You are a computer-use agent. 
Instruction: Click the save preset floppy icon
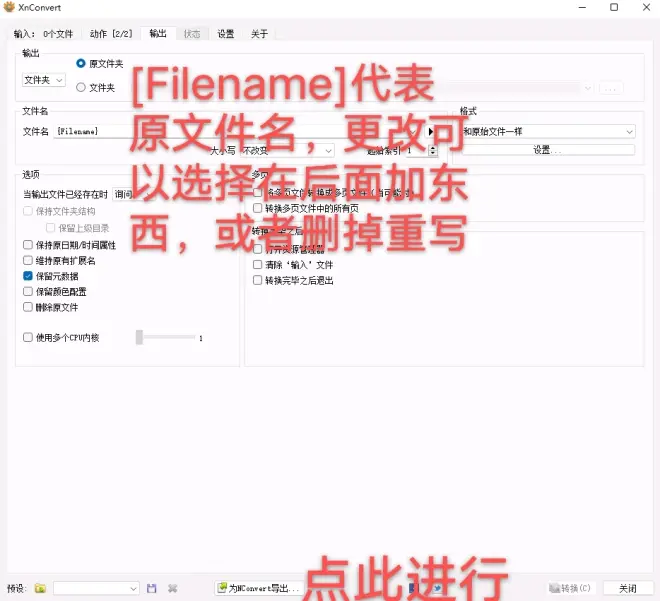click(152, 589)
